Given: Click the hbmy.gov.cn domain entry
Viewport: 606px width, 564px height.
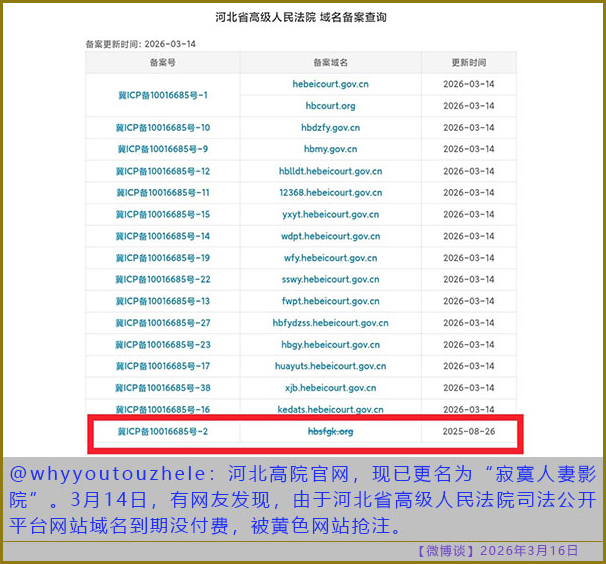Looking at the screenshot, I should pyautogui.click(x=330, y=149).
